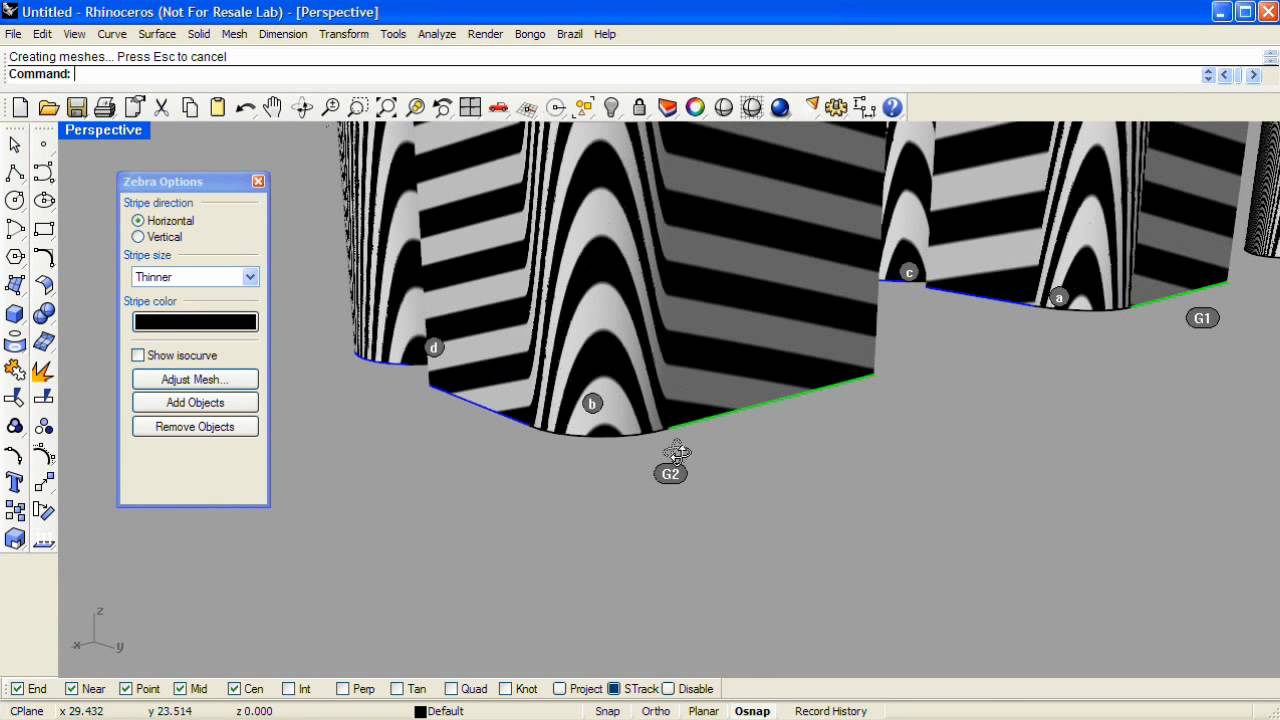
Task: Open the Transform menu
Action: 344,34
